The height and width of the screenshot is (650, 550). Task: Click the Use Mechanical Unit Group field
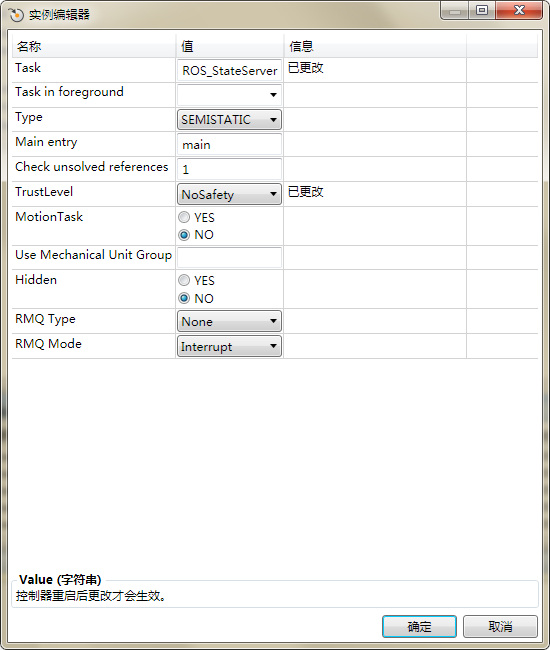click(x=229, y=257)
